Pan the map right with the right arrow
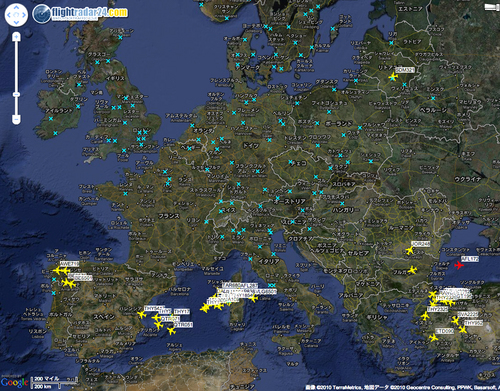This screenshot has height=391, width=500. (24, 15)
